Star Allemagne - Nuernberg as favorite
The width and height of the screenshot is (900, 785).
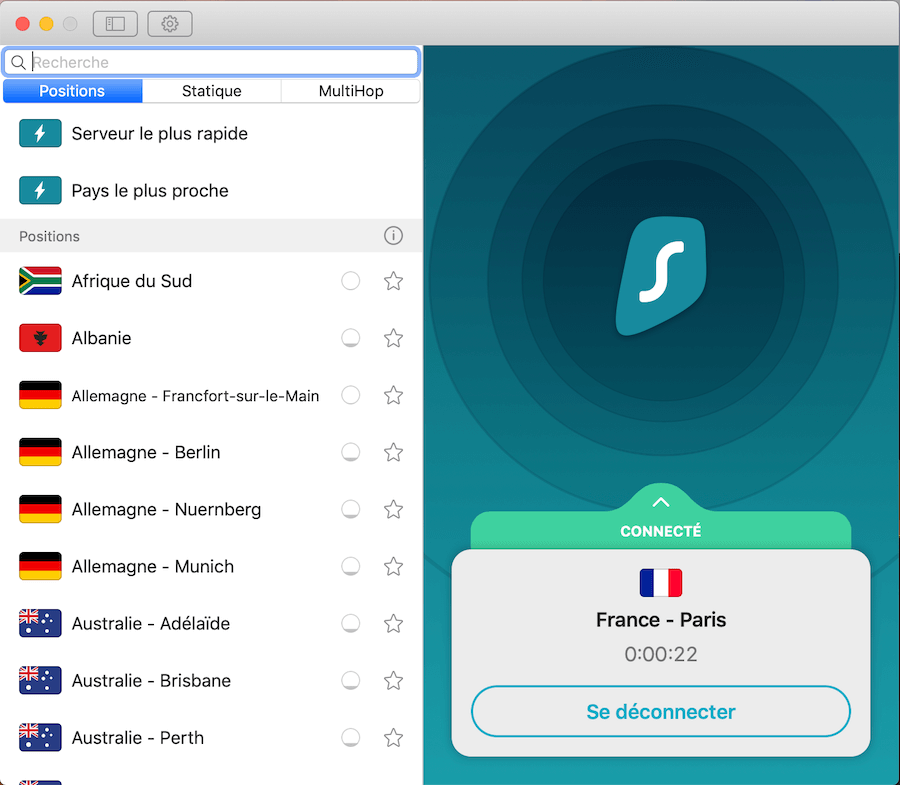coord(393,509)
